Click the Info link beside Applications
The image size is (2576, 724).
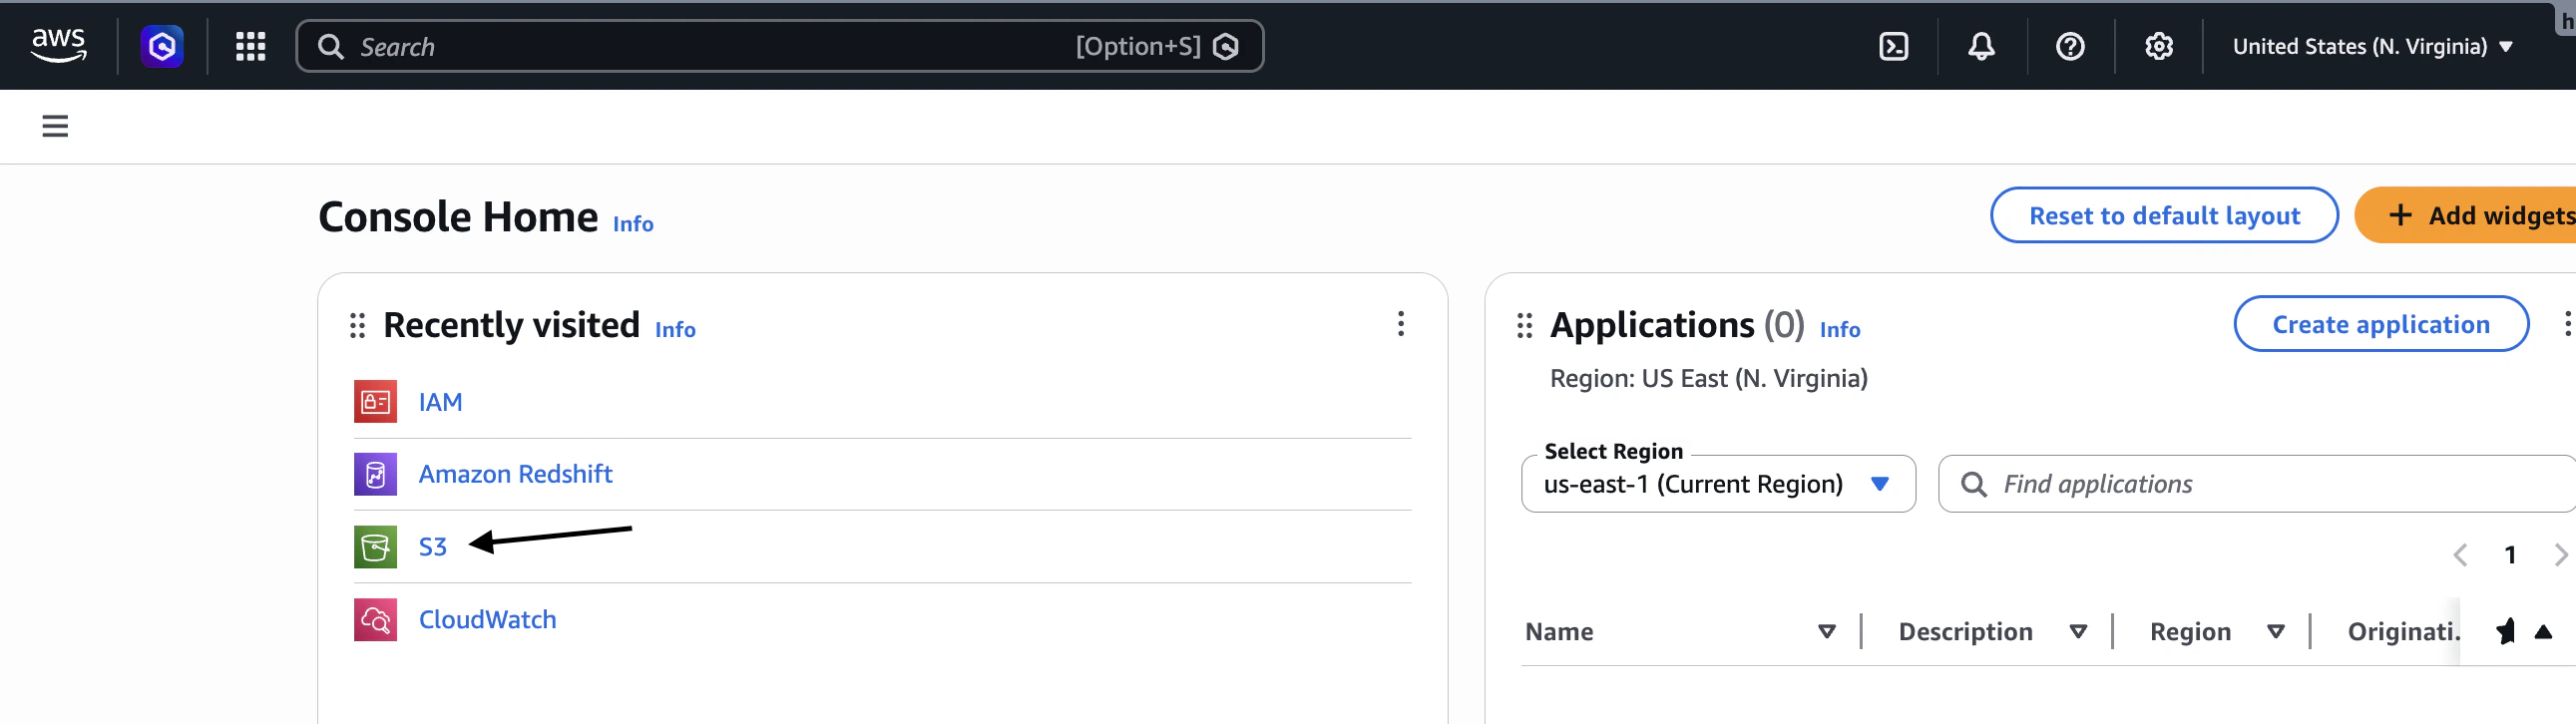click(1839, 330)
